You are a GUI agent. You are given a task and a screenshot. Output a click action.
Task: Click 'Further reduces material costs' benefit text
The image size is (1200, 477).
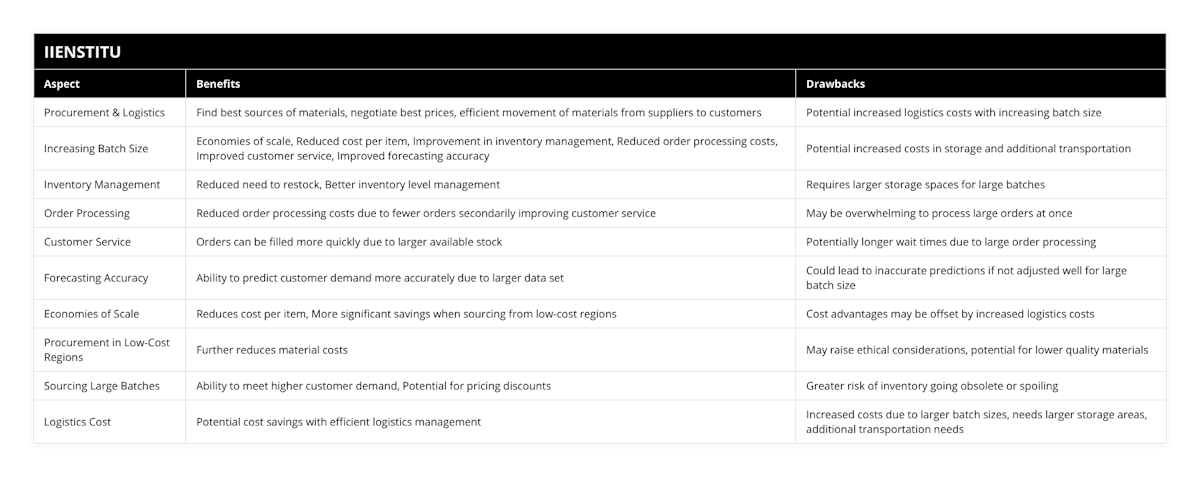272,350
